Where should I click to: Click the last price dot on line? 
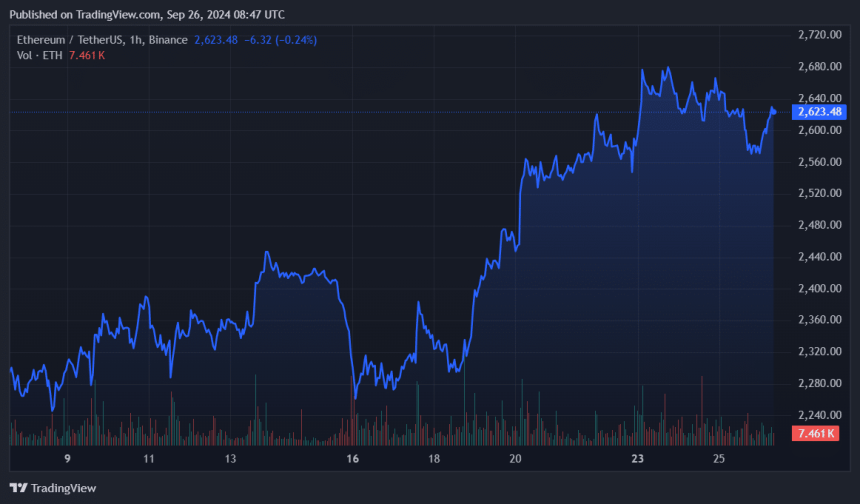coord(773,112)
